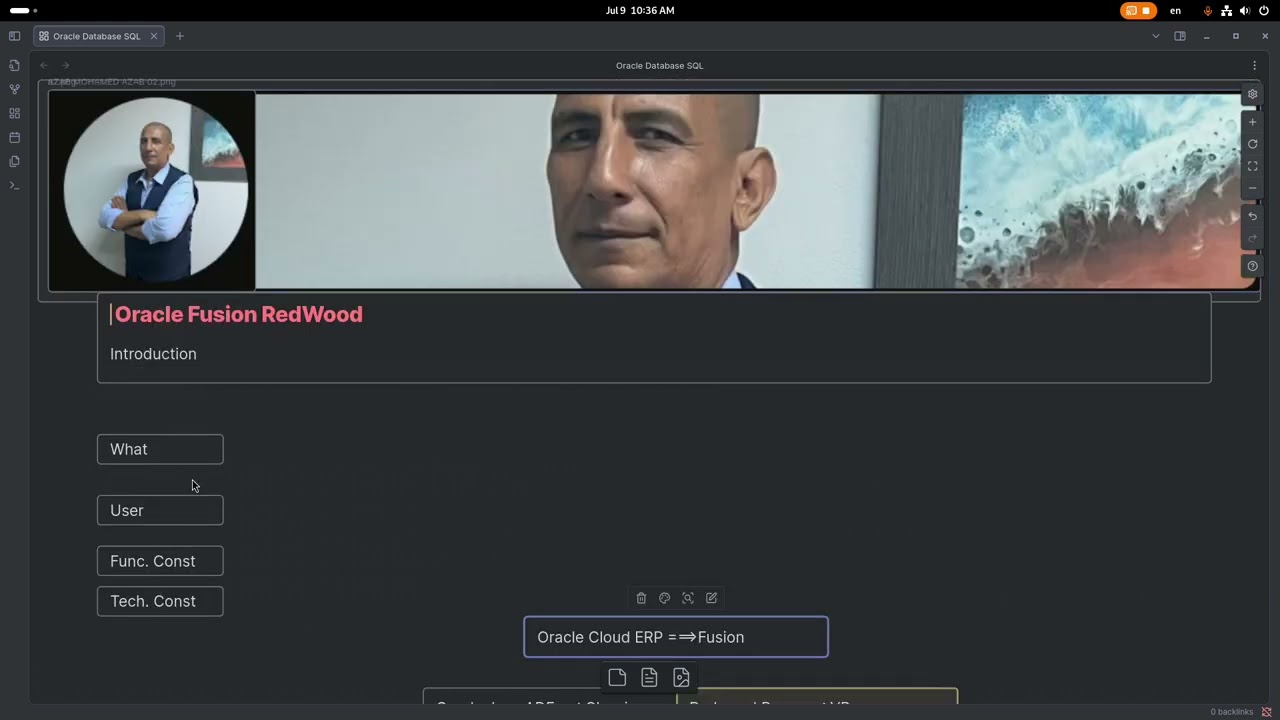
Task: Open the system volume control
Action: point(1245,10)
